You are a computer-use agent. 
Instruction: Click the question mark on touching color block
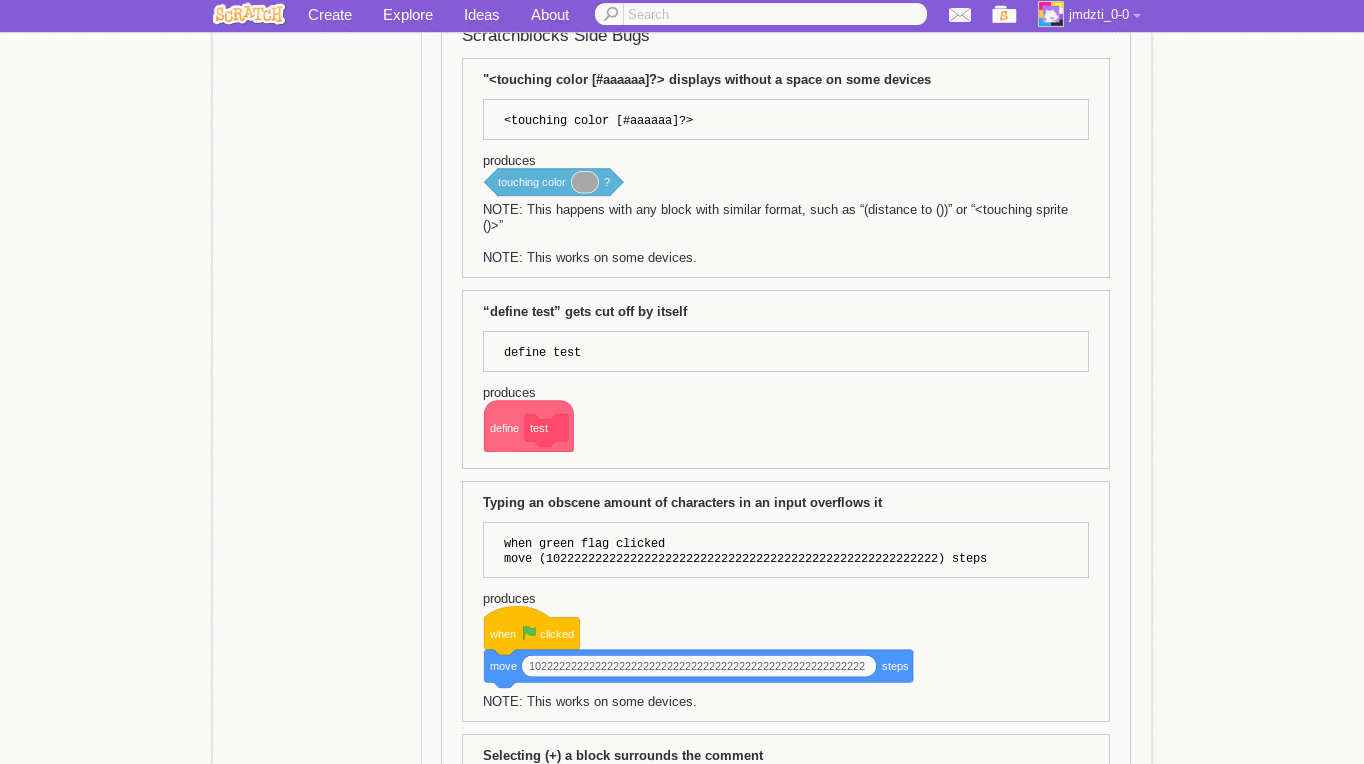coord(607,182)
